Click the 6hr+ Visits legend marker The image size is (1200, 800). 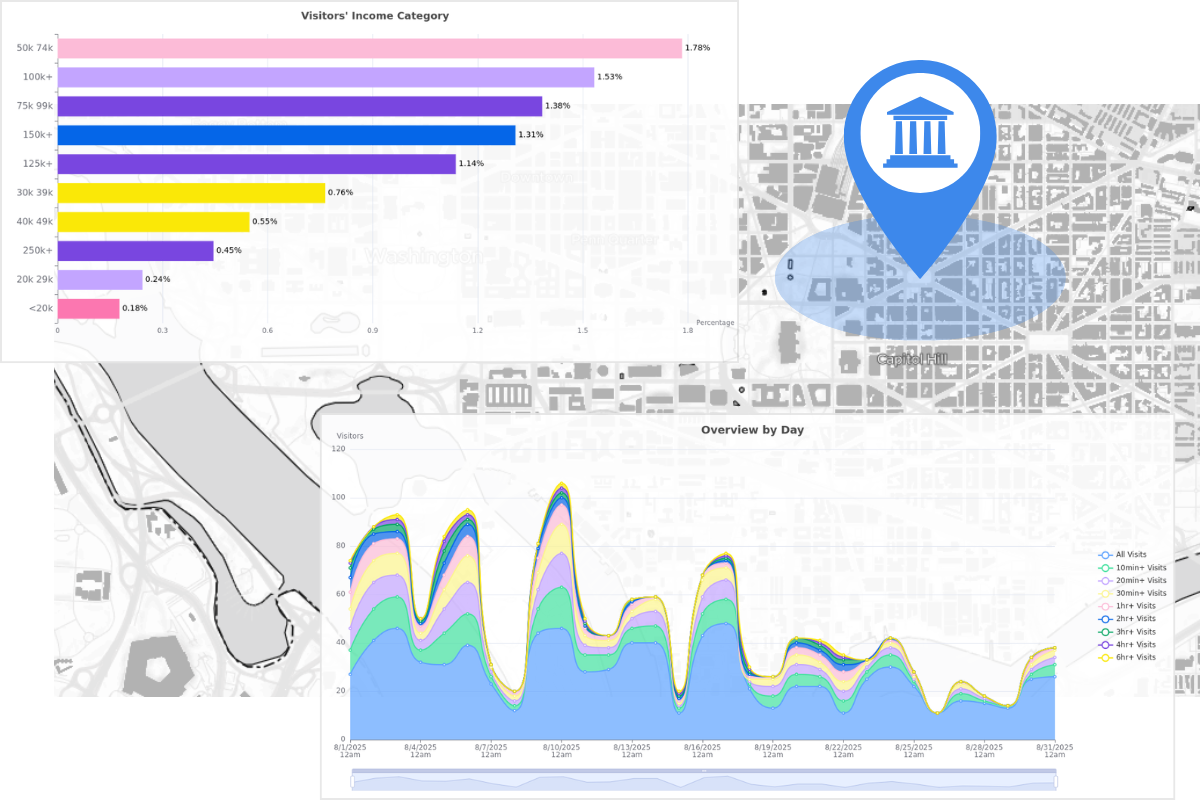pyautogui.click(x=1104, y=658)
